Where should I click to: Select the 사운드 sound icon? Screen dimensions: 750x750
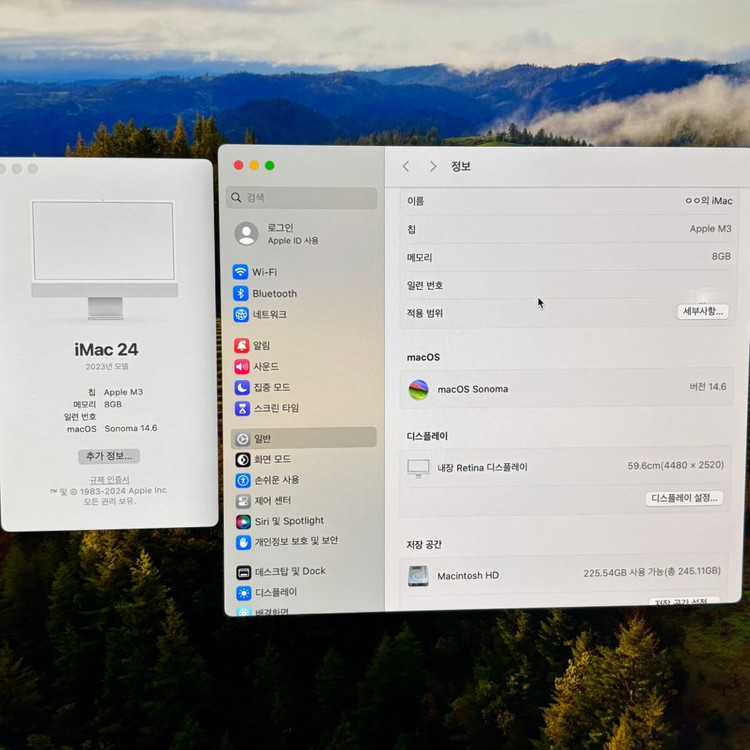242,366
